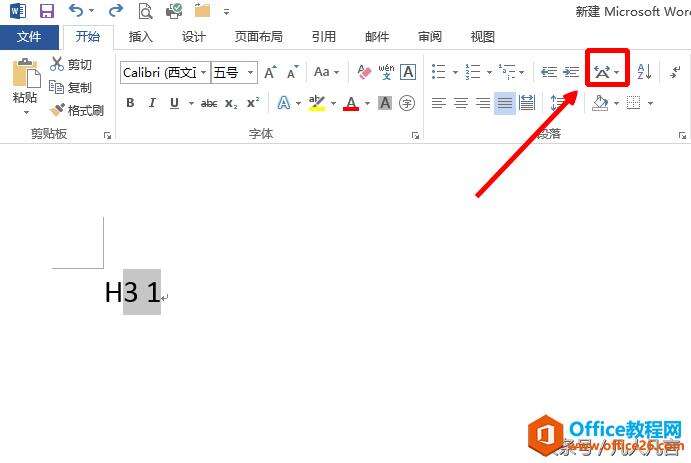Open the 五号 font size dropdown
691x463 pixels.
click(x=250, y=72)
